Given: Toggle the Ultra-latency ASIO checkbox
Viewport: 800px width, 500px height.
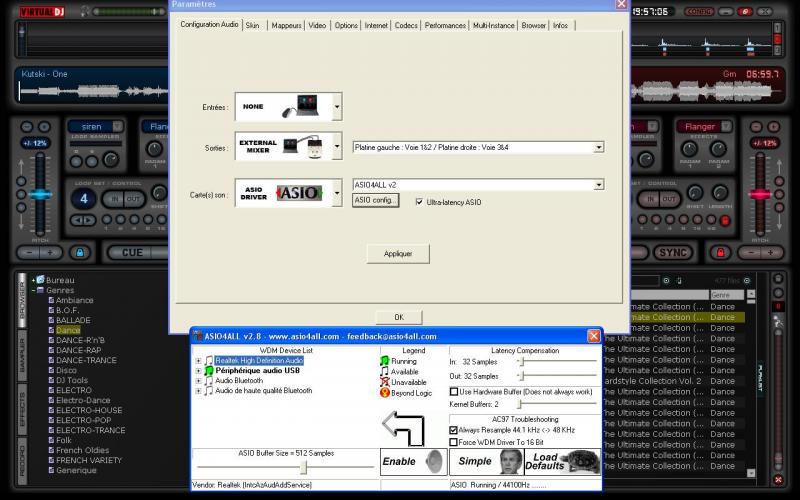Looking at the screenshot, I should (419, 202).
